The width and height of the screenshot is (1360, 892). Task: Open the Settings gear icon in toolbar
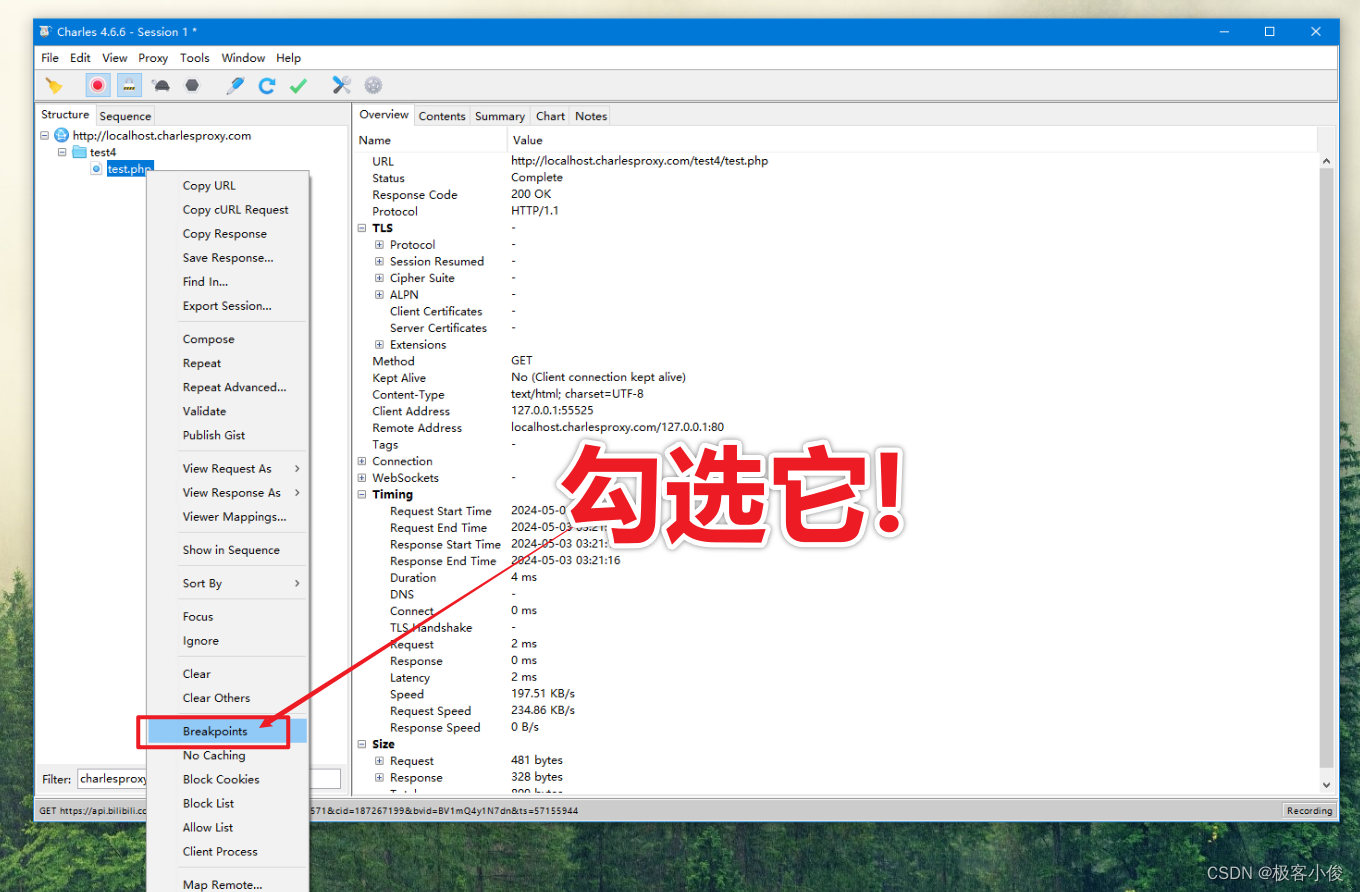[x=373, y=86]
